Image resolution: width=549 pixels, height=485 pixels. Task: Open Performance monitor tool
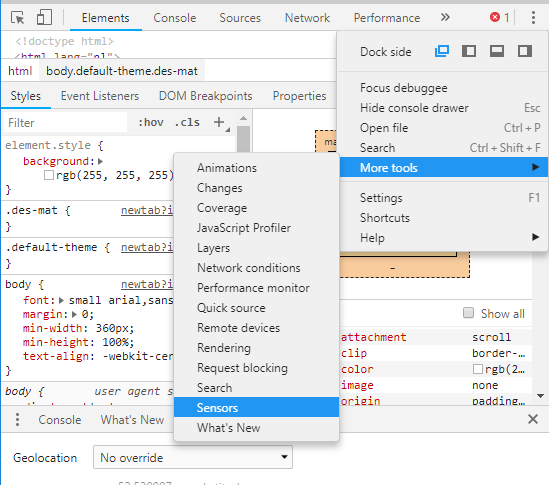tap(256, 287)
